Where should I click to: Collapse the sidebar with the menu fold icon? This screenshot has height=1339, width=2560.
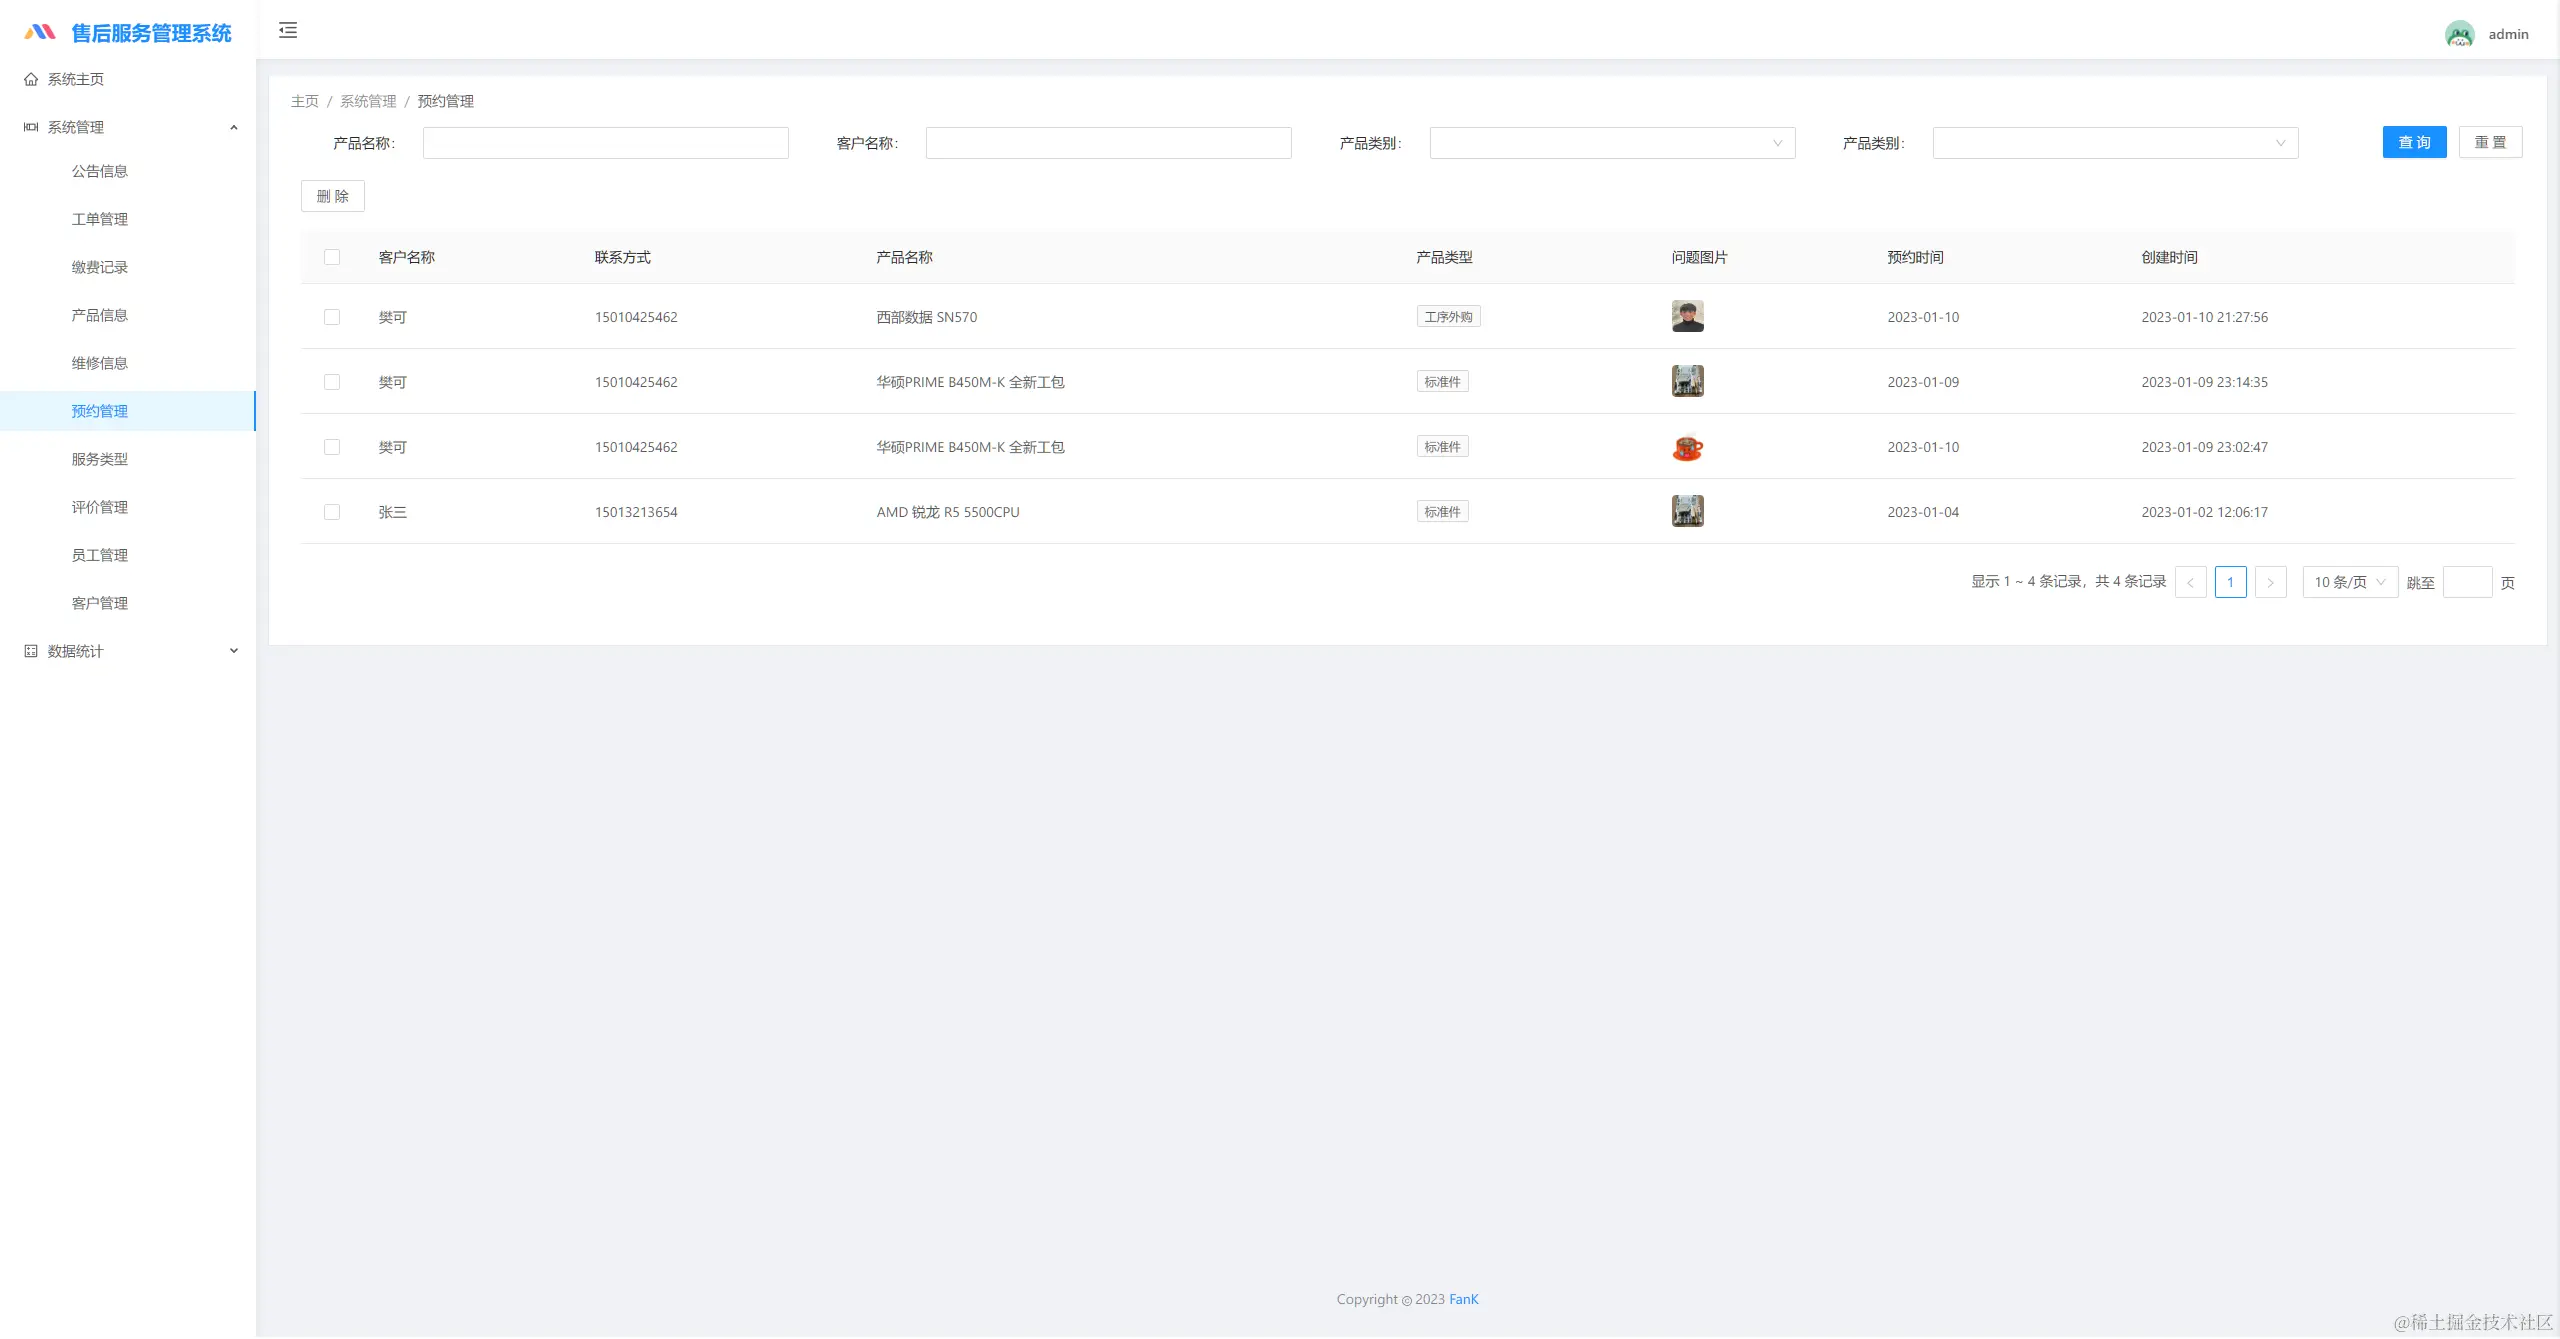(x=288, y=30)
